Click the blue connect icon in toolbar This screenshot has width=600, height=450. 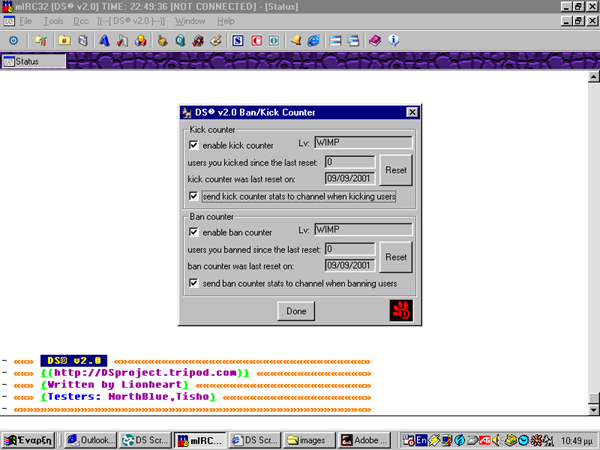click(13, 40)
